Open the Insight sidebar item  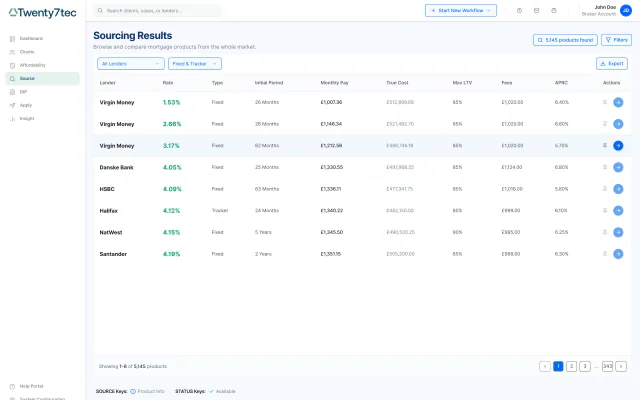42,118
